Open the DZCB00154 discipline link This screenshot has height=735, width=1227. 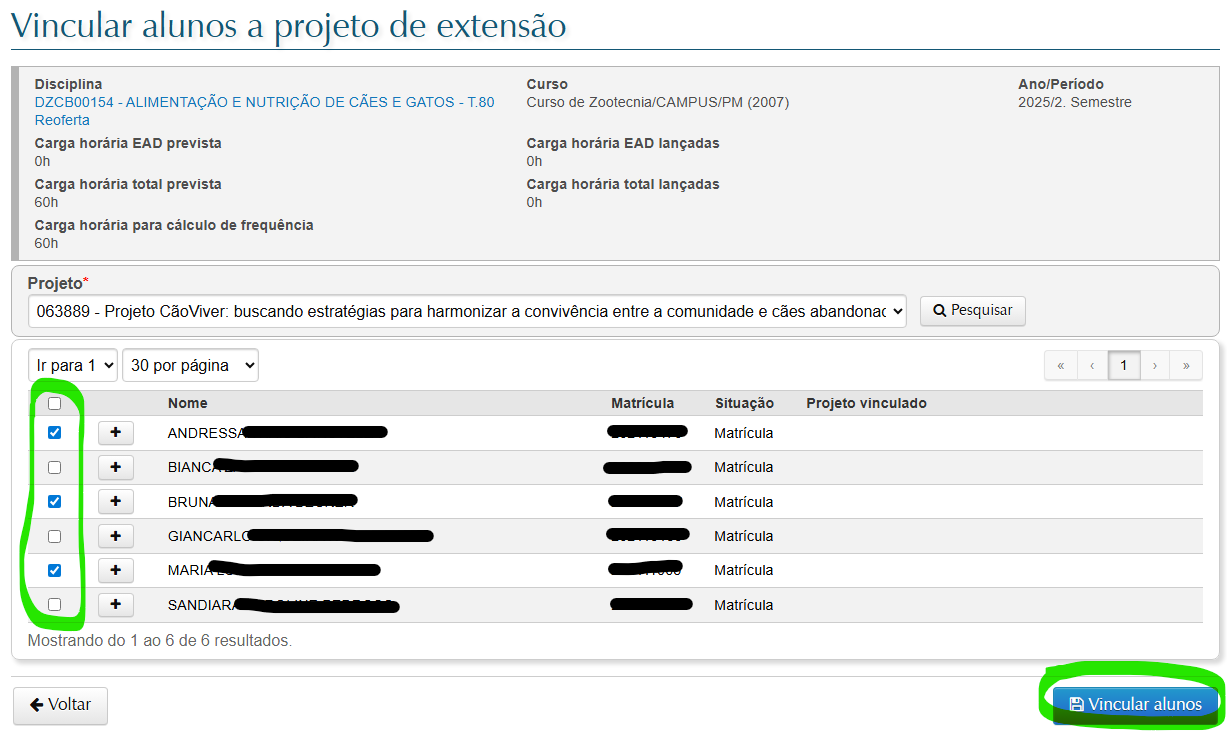pyautogui.click(x=264, y=102)
